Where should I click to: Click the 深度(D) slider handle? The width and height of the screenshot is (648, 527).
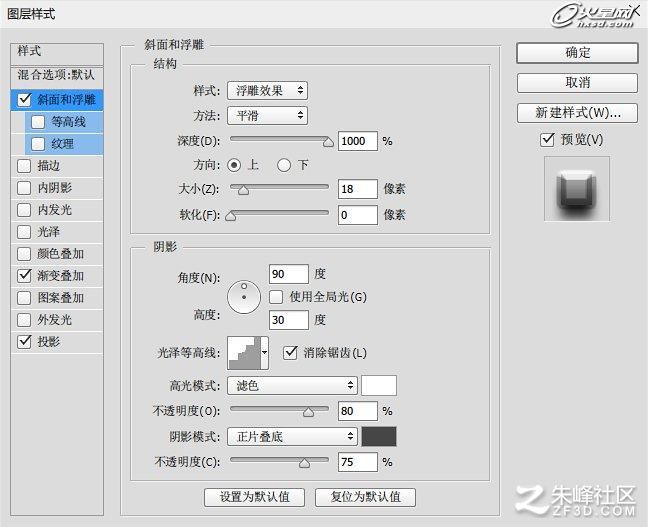pyautogui.click(x=328, y=142)
